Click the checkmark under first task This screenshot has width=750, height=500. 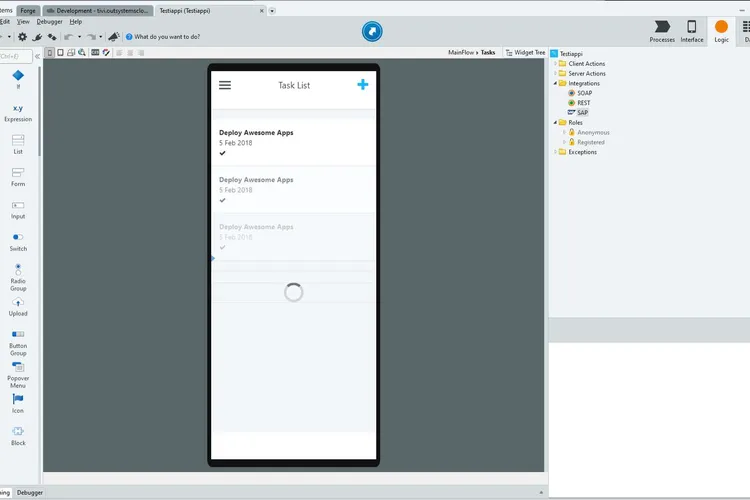pos(223,153)
